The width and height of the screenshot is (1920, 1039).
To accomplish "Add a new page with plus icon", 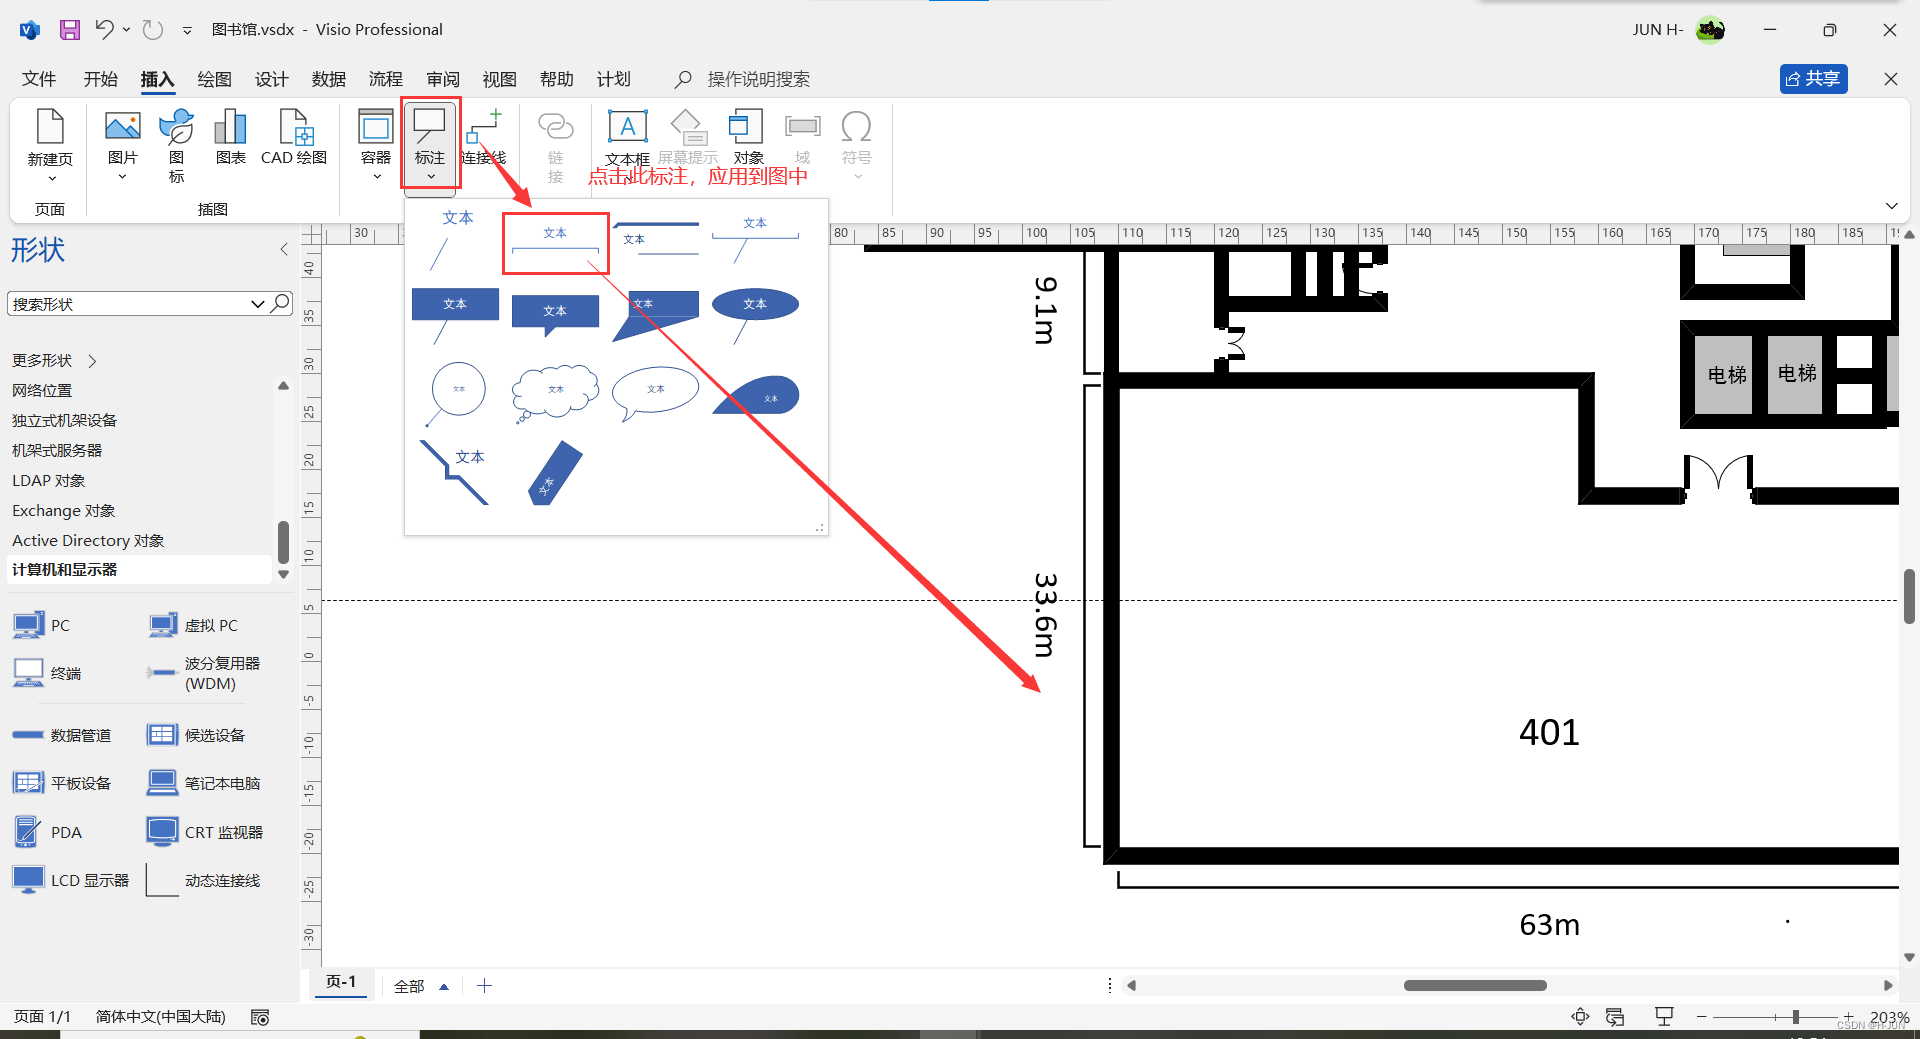I will (x=484, y=986).
